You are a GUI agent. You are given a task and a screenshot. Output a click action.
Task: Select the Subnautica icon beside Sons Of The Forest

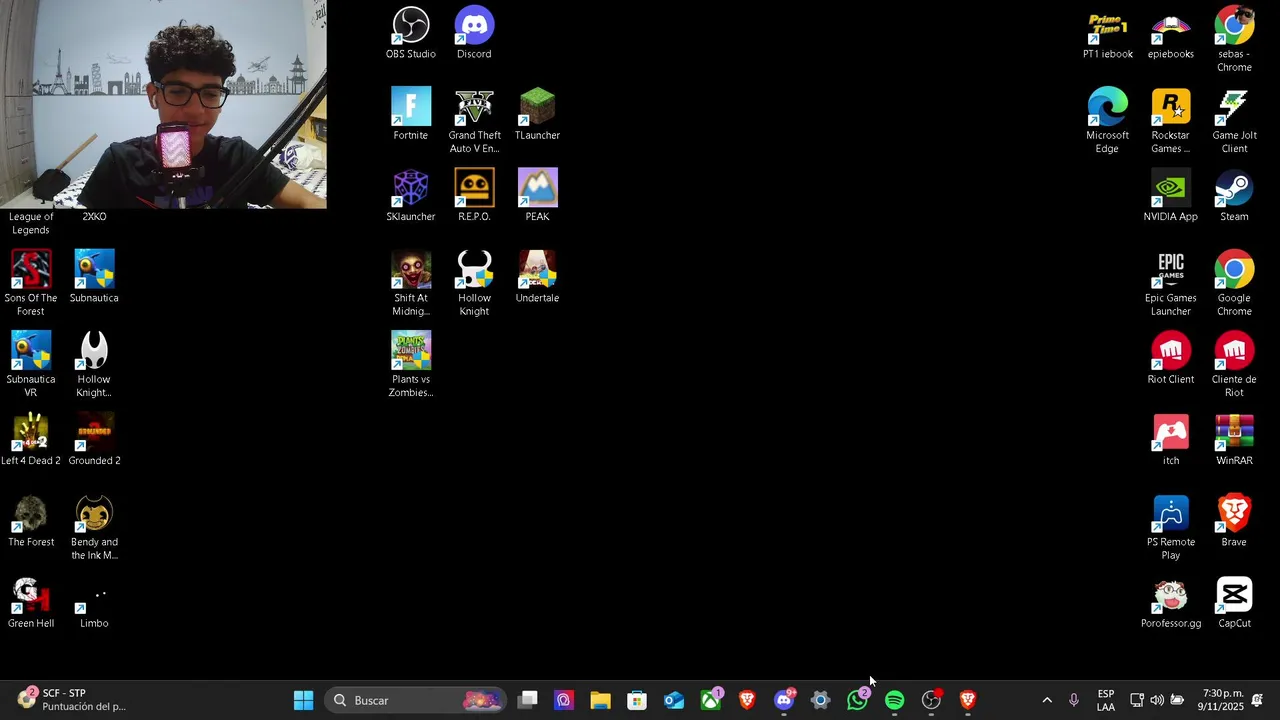click(x=94, y=276)
